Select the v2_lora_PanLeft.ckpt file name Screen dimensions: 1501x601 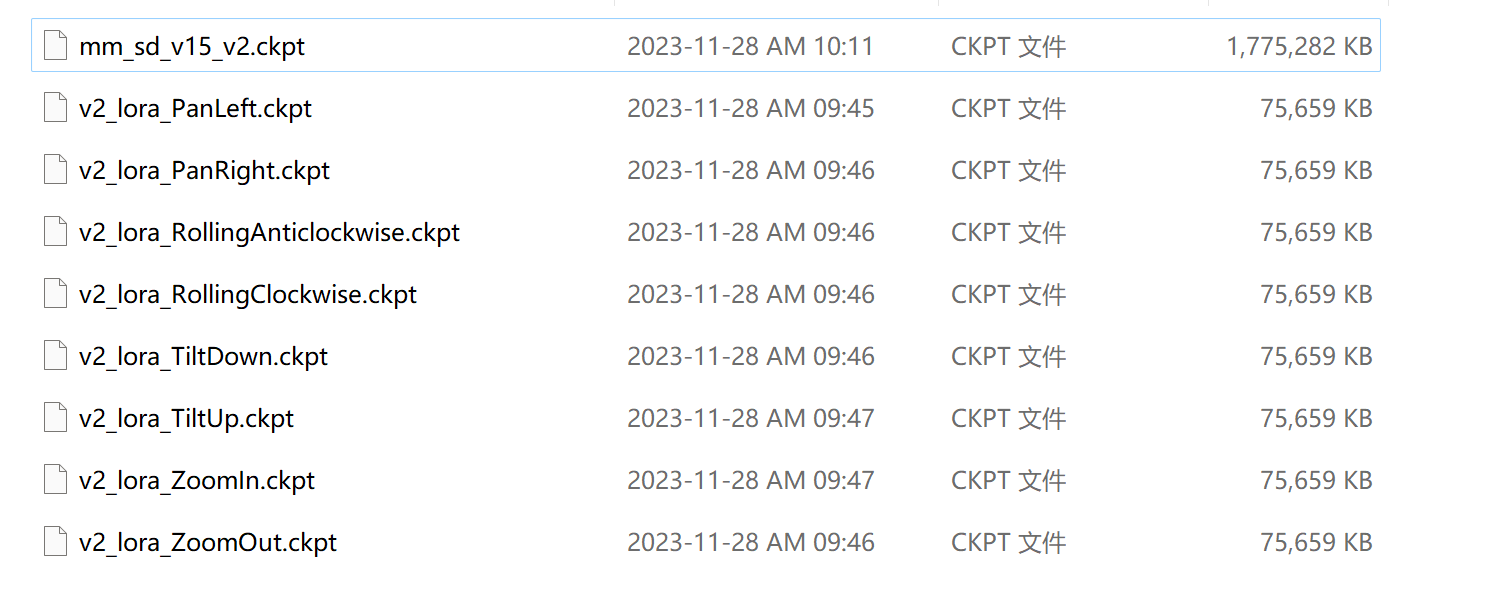[x=195, y=109]
